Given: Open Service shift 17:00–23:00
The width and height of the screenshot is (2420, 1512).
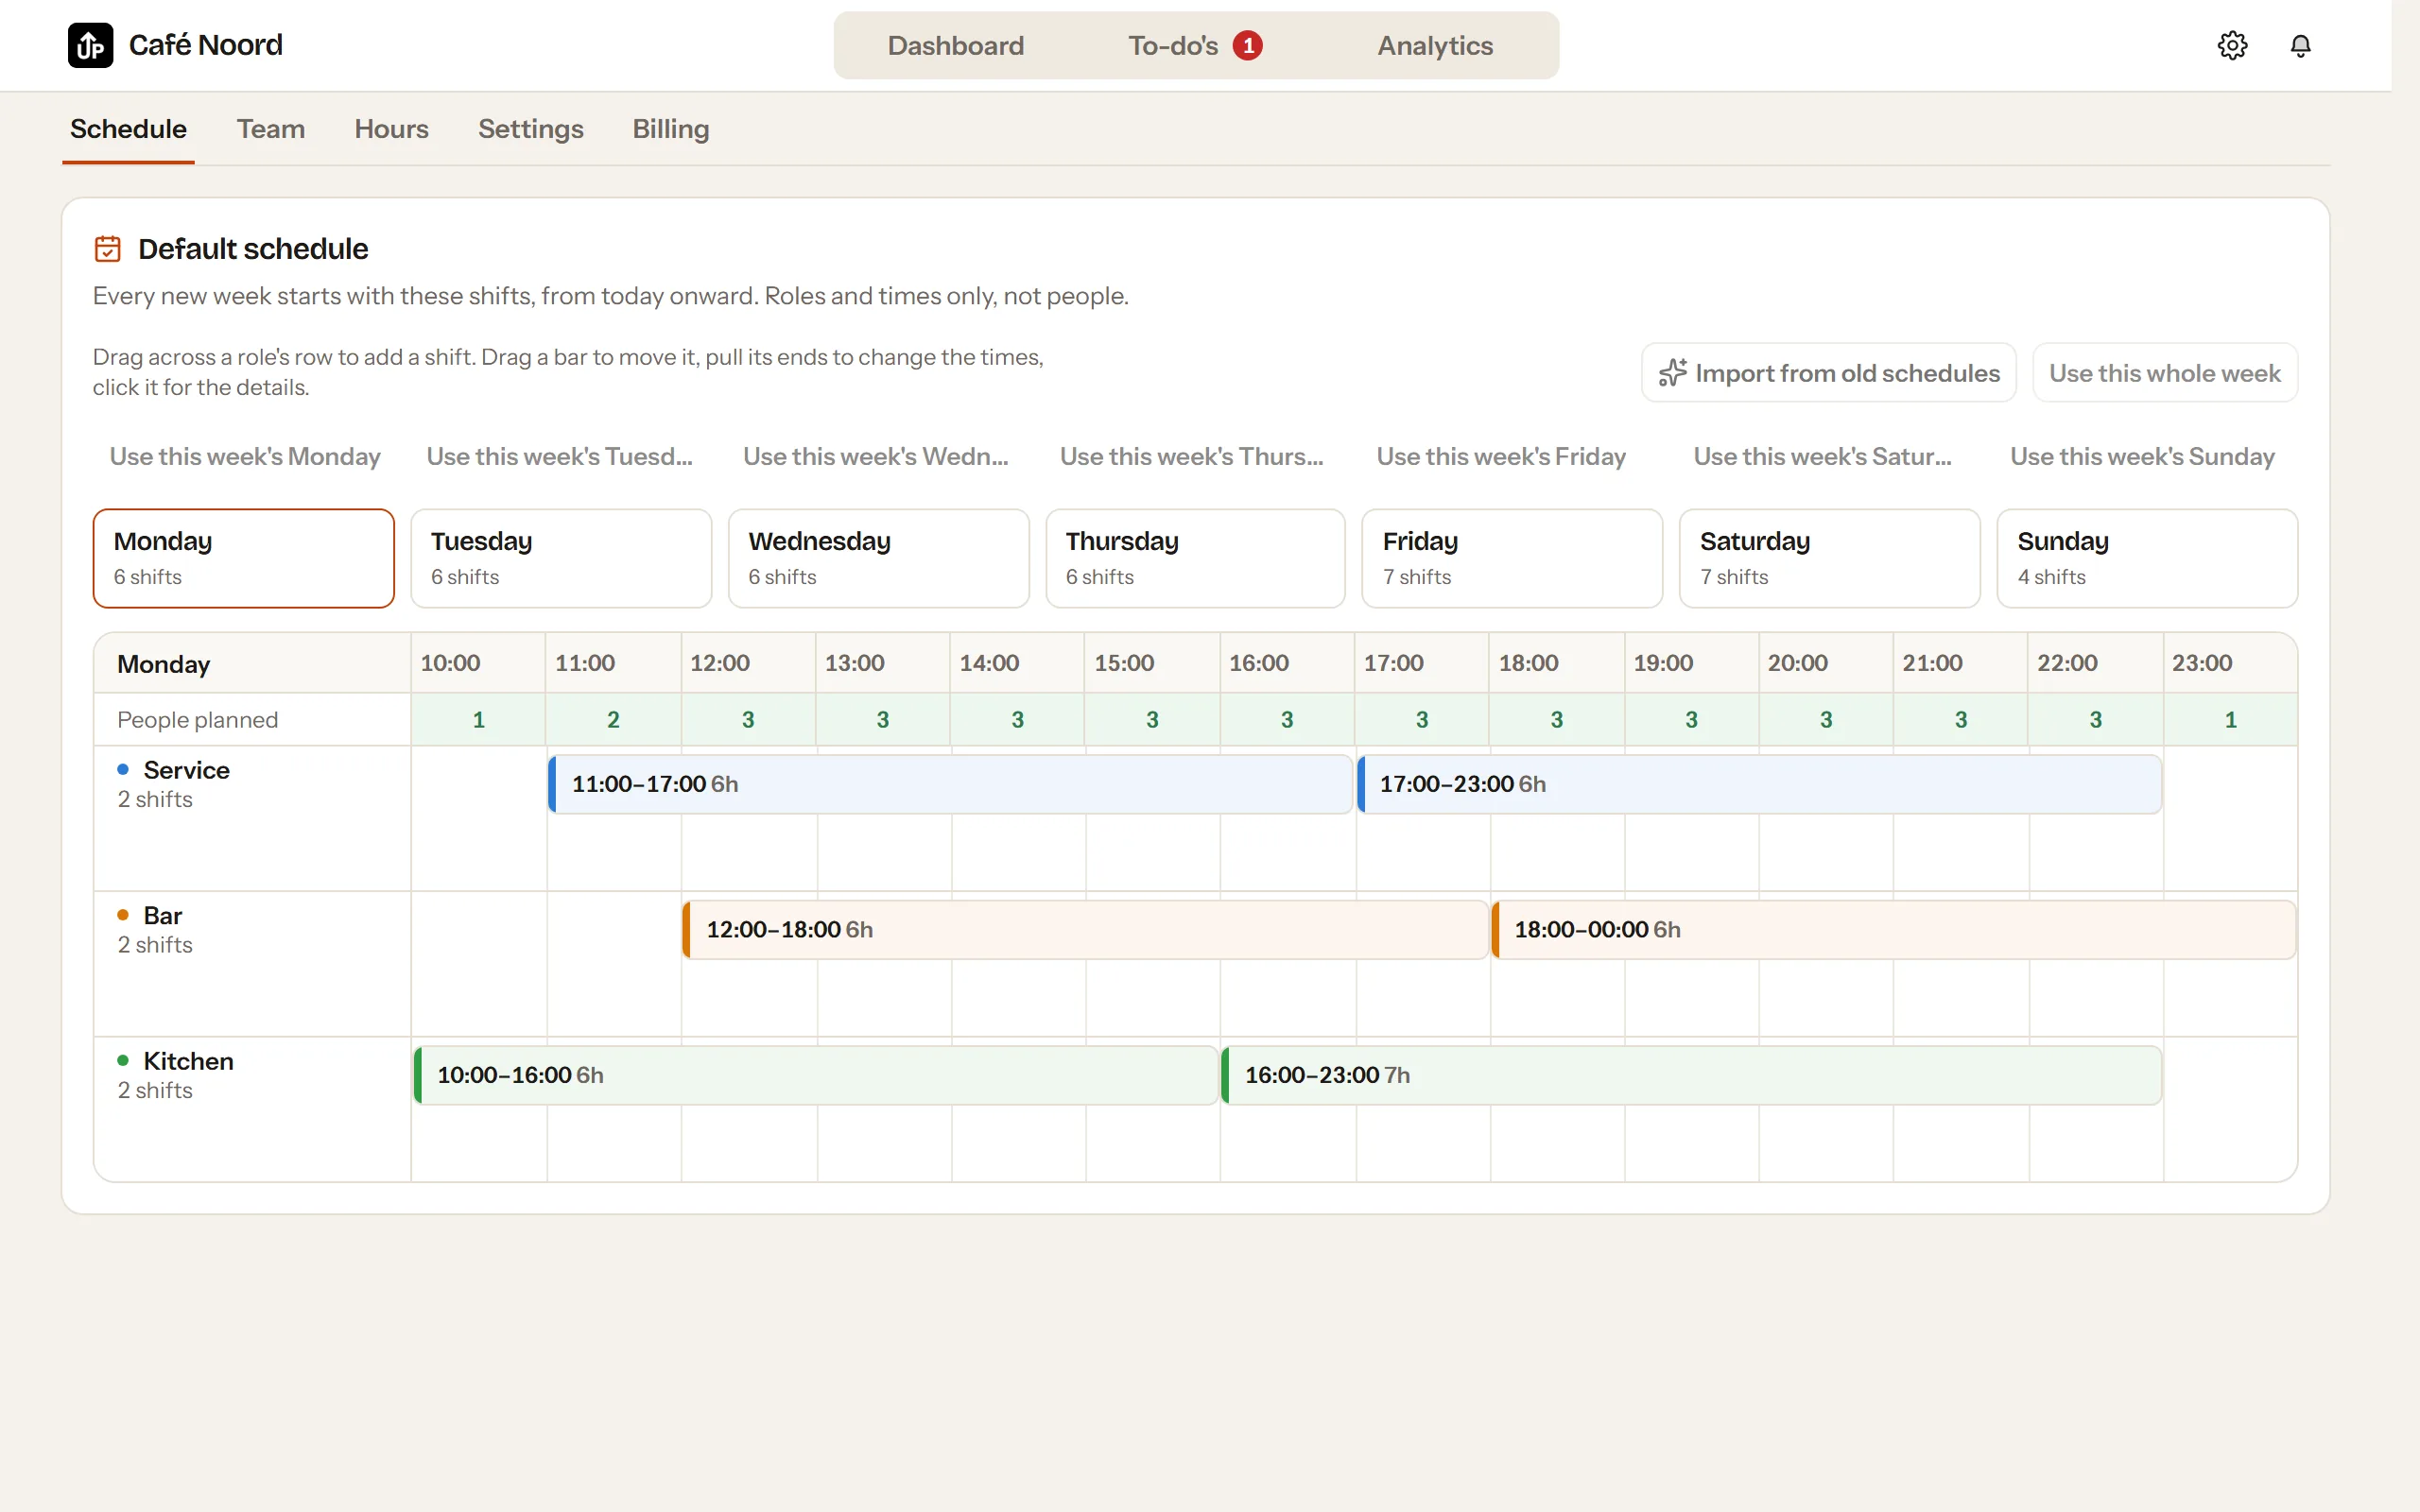Looking at the screenshot, I should [x=1759, y=784].
